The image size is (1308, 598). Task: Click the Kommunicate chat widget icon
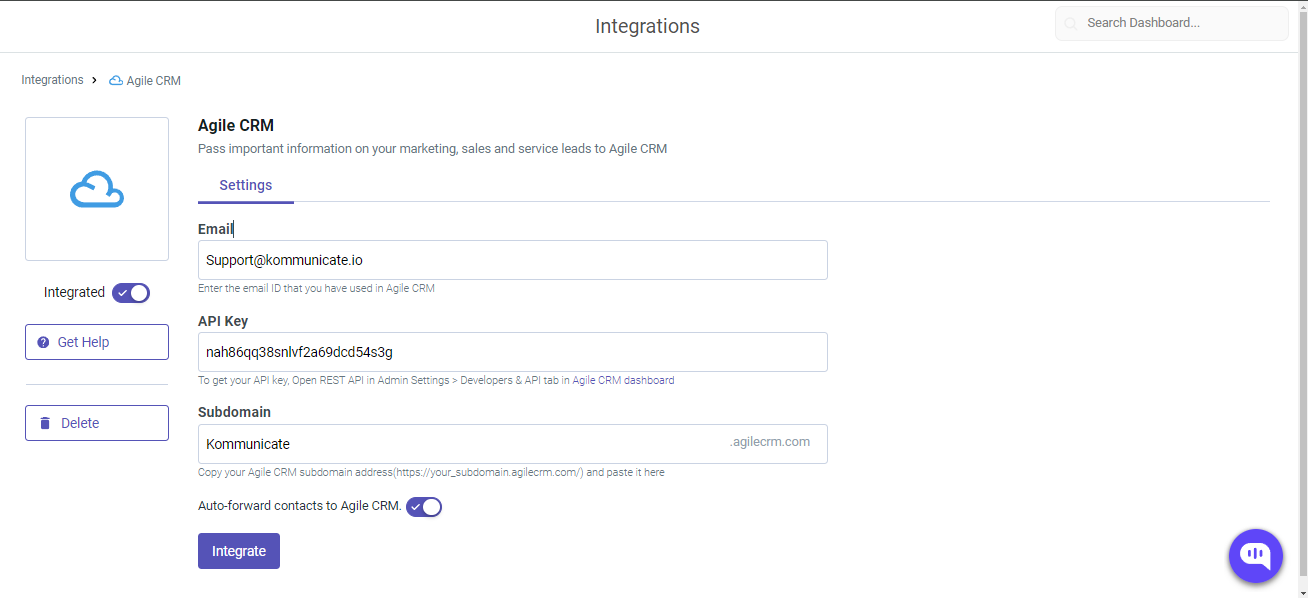click(1255, 556)
